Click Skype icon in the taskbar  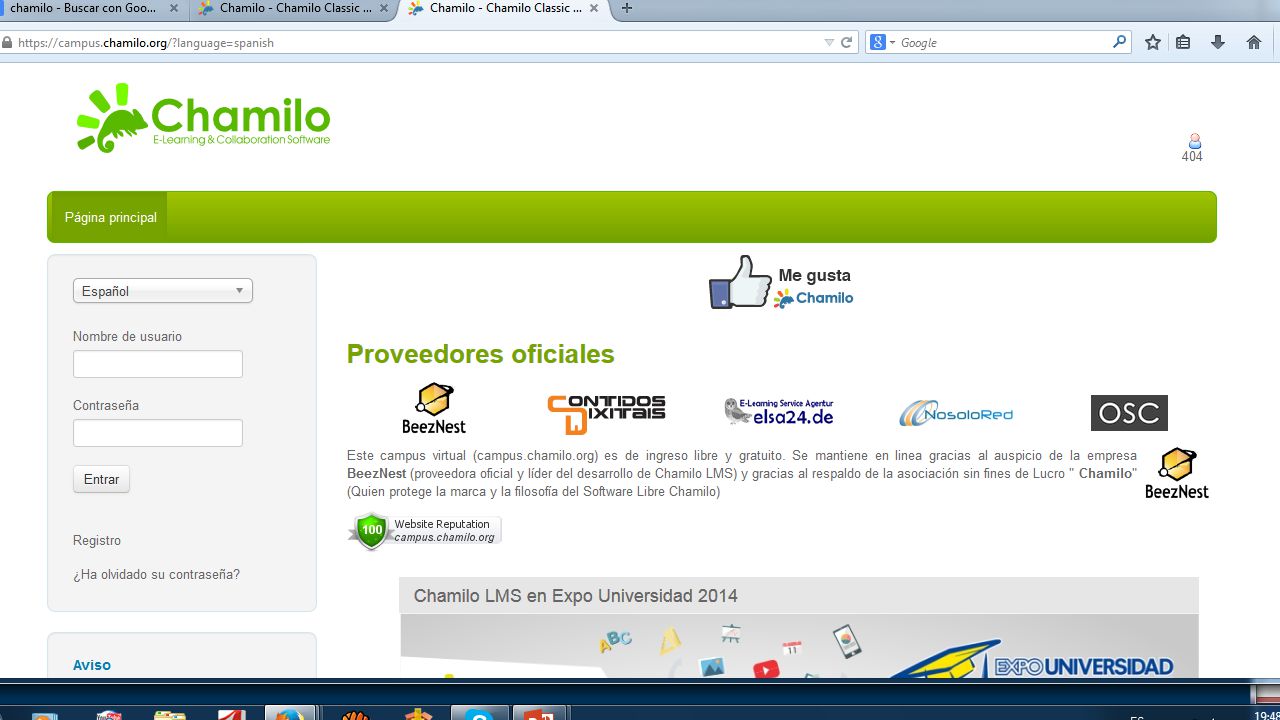(x=480, y=714)
